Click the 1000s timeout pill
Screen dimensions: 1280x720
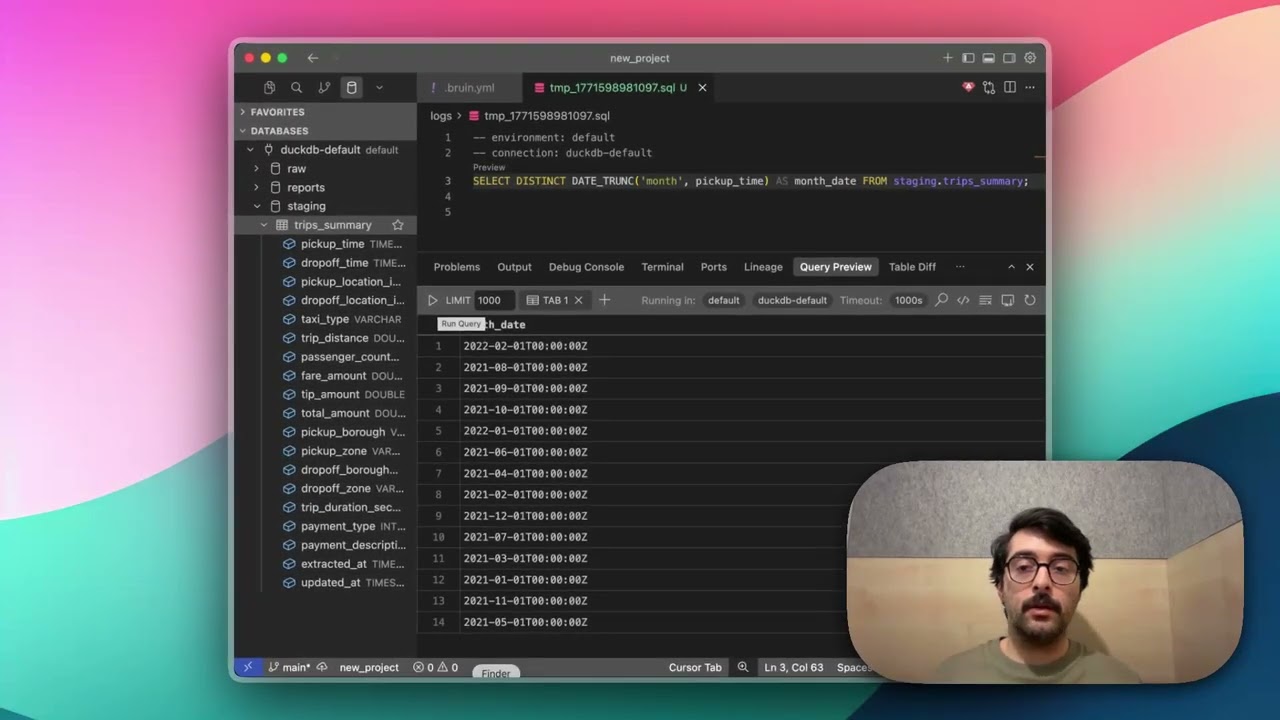click(x=909, y=300)
